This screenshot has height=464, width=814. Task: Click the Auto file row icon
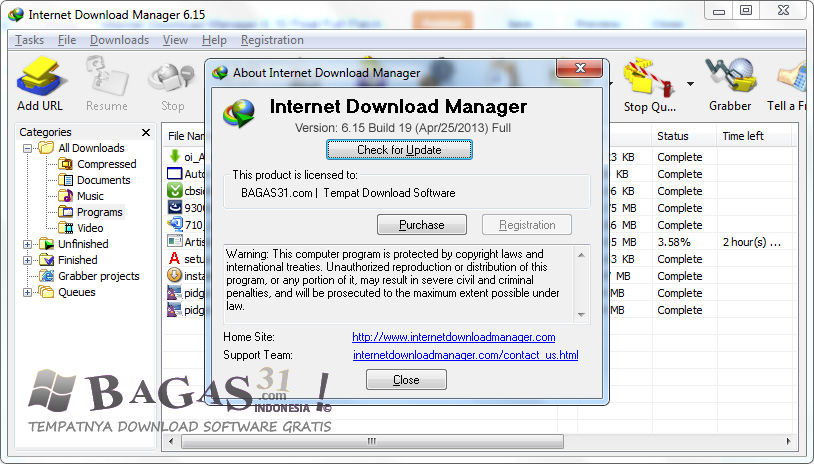[x=174, y=173]
